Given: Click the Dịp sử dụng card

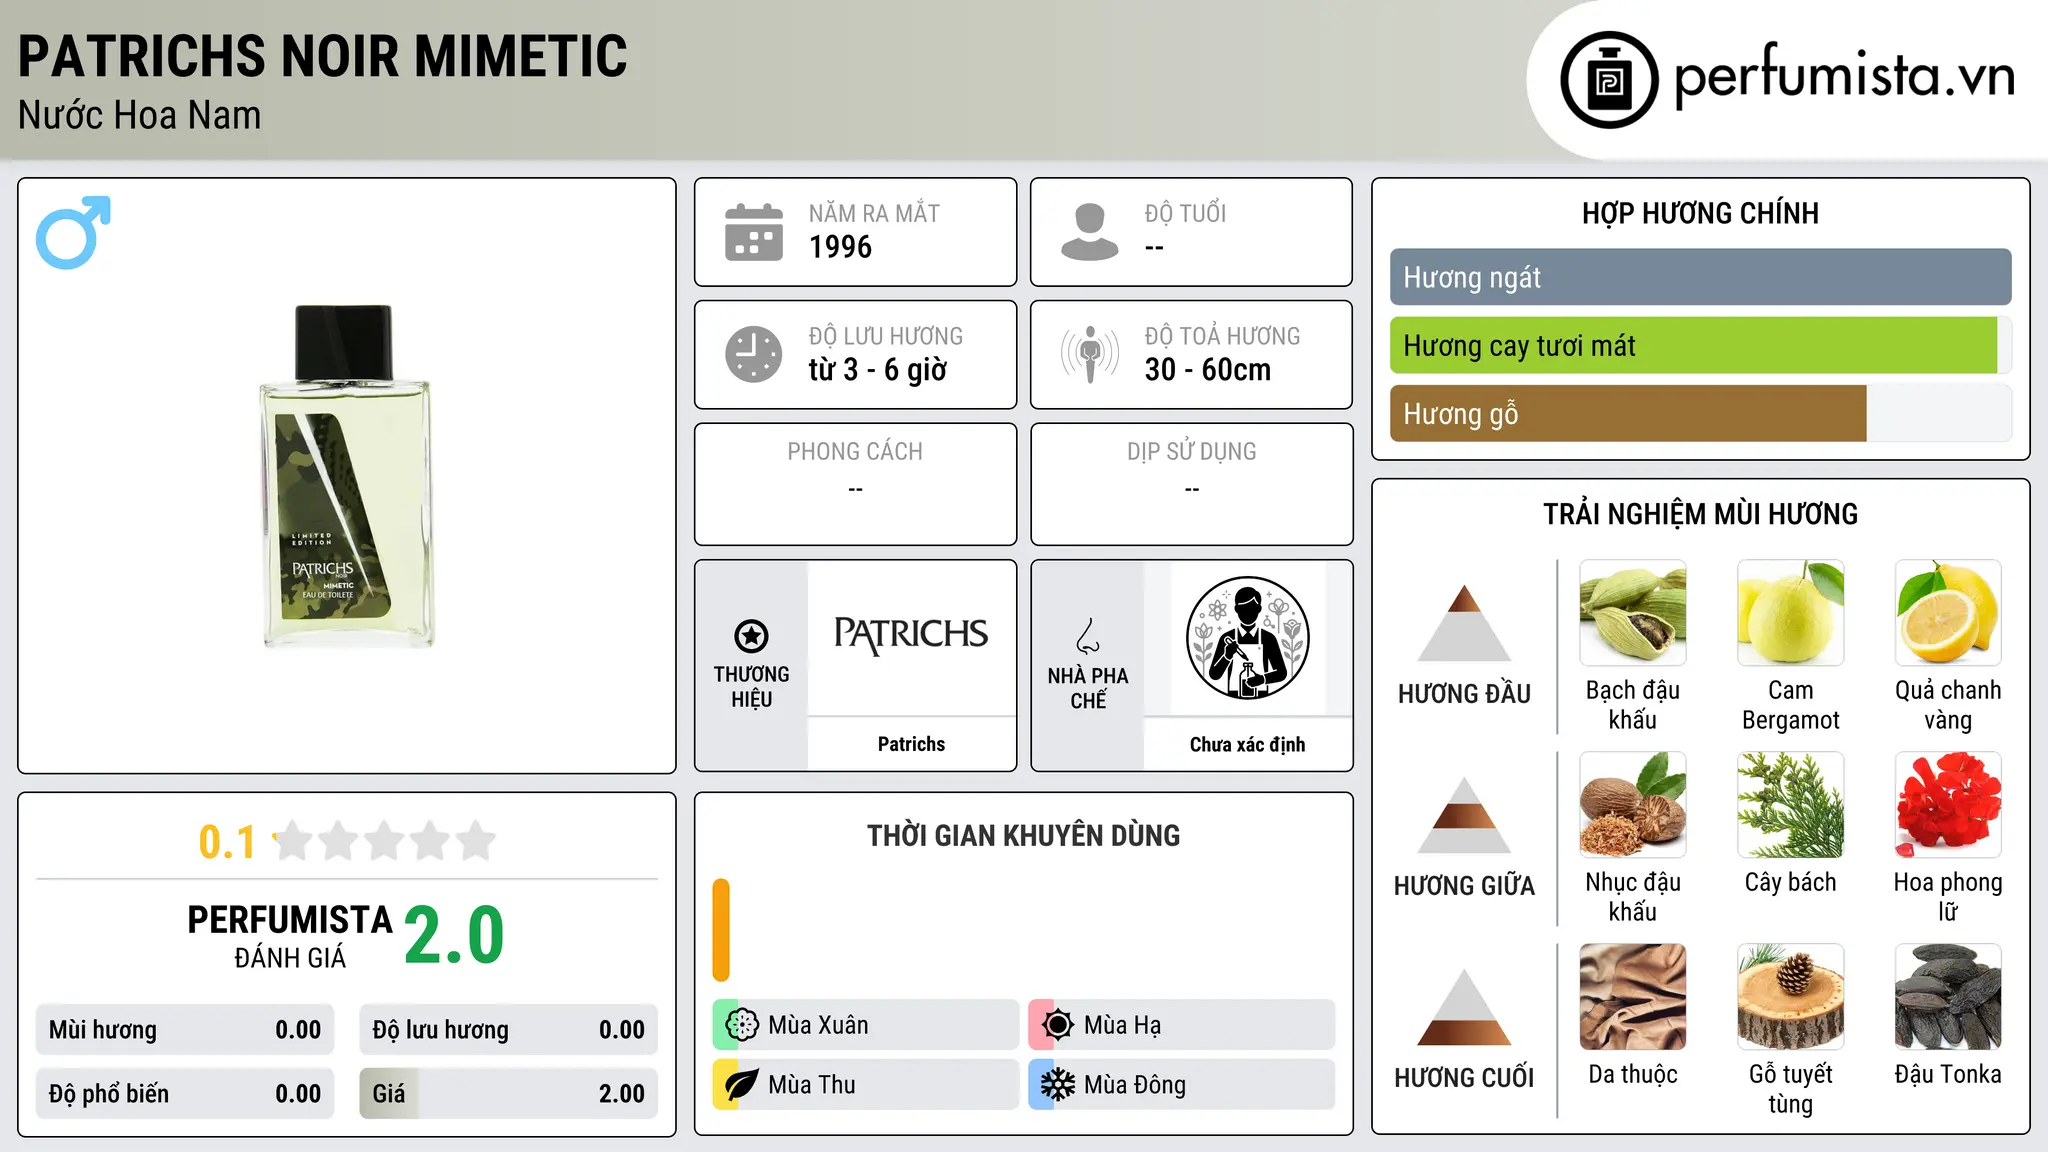Looking at the screenshot, I should point(1191,484).
